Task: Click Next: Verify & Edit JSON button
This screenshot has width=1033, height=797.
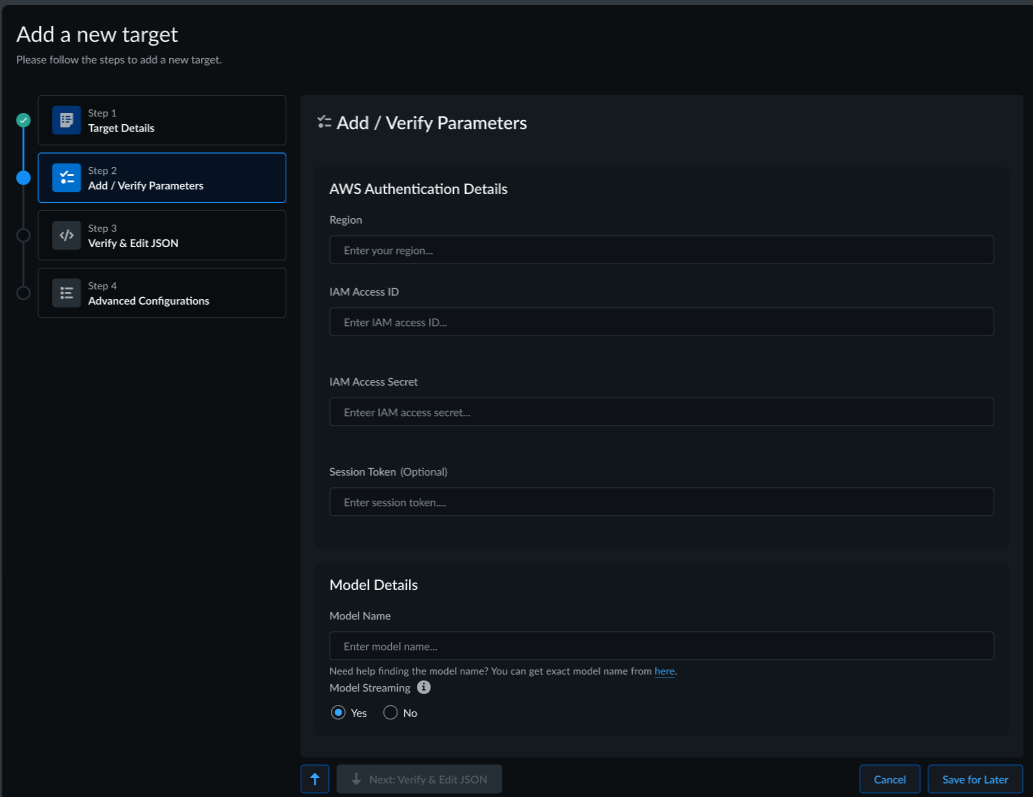Action: coord(419,779)
